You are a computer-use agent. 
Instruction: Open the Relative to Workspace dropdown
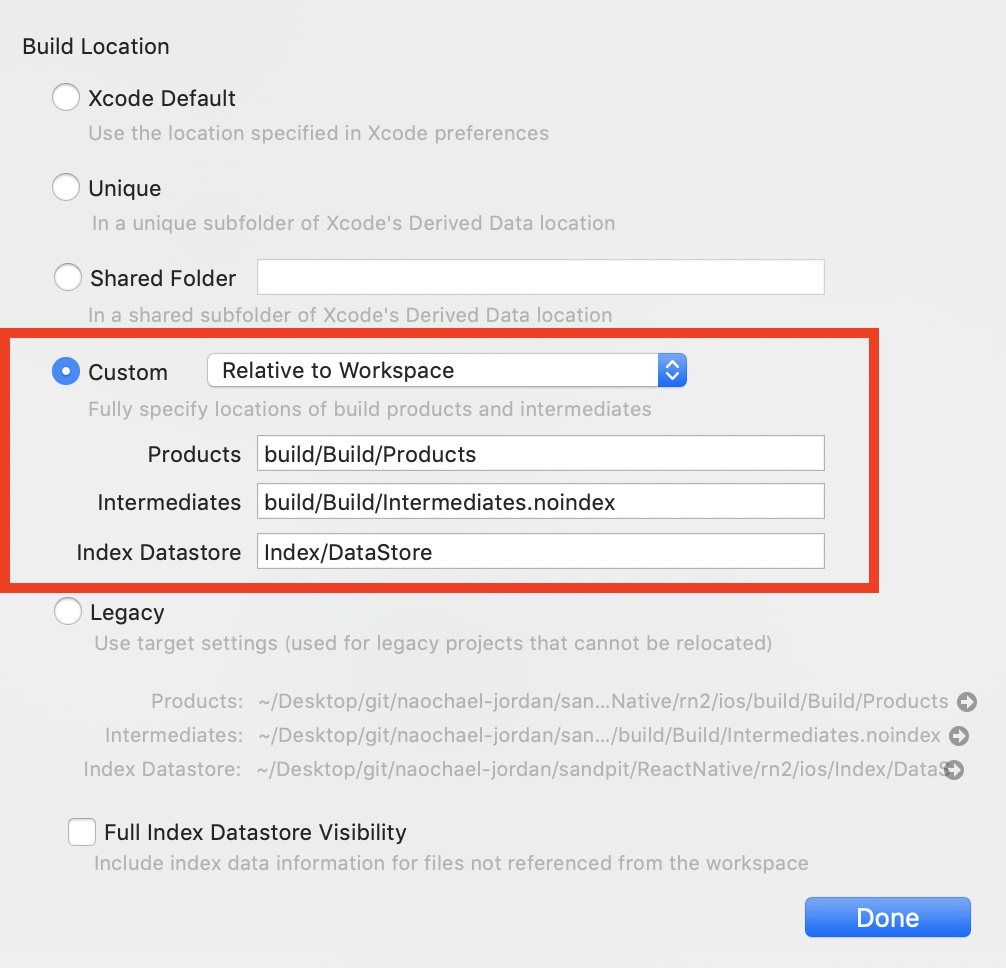(x=446, y=371)
